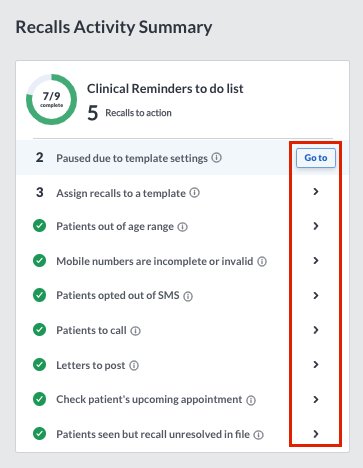363x468 pixels.
Task: Click info icon next to Letters to post
Action: coord(134,366)
